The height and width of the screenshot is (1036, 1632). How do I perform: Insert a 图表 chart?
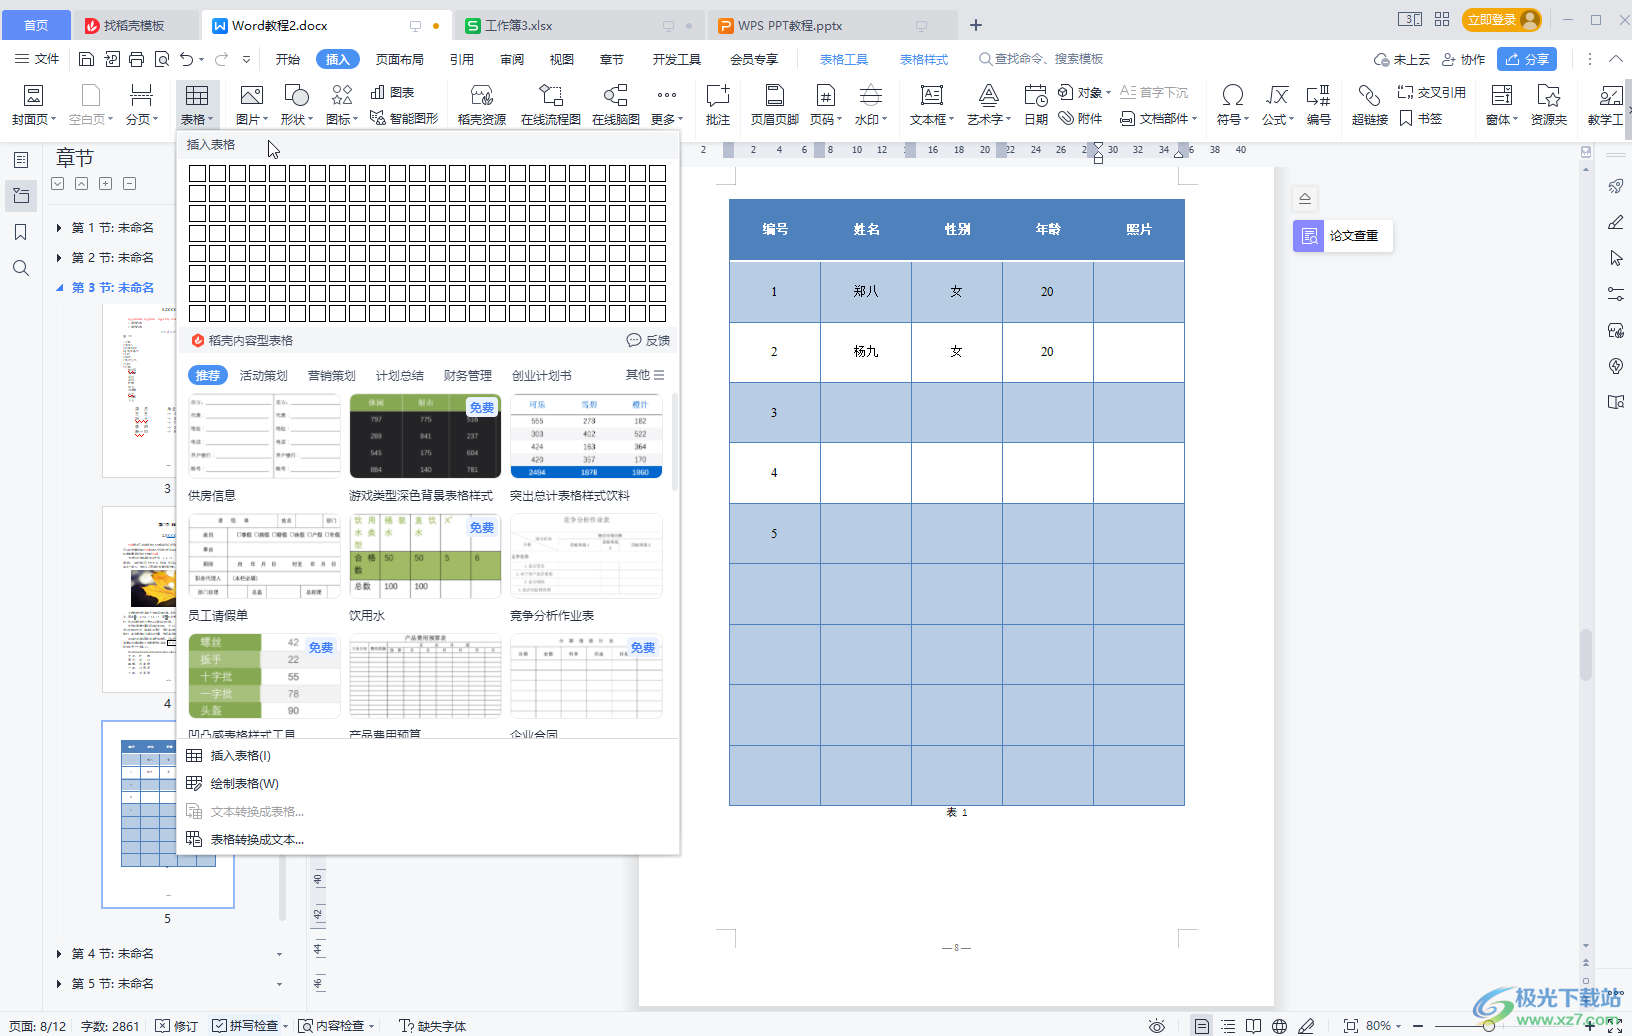pyautogui.click(x=392, y=92)
